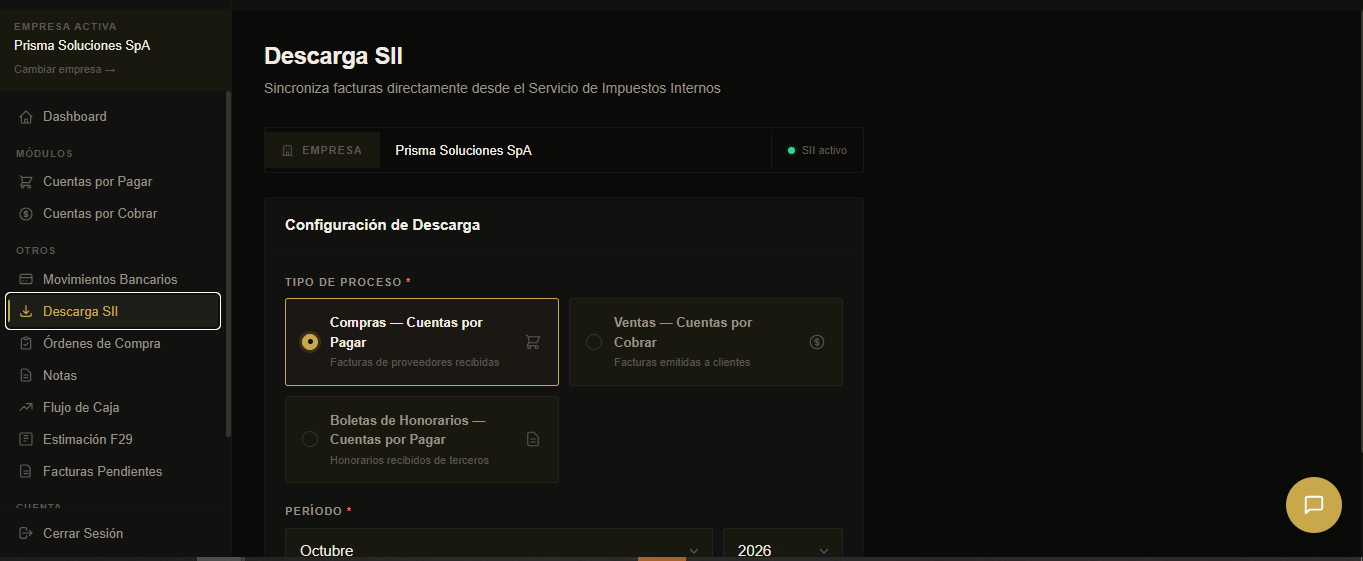Click the Cuentas por Pagar cart icon
Viewport: 1363px width, 561px height.
26,182
